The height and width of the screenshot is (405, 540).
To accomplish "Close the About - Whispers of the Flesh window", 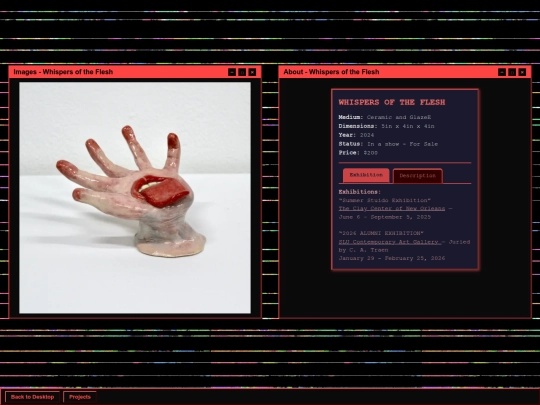I will click(522, 72).
